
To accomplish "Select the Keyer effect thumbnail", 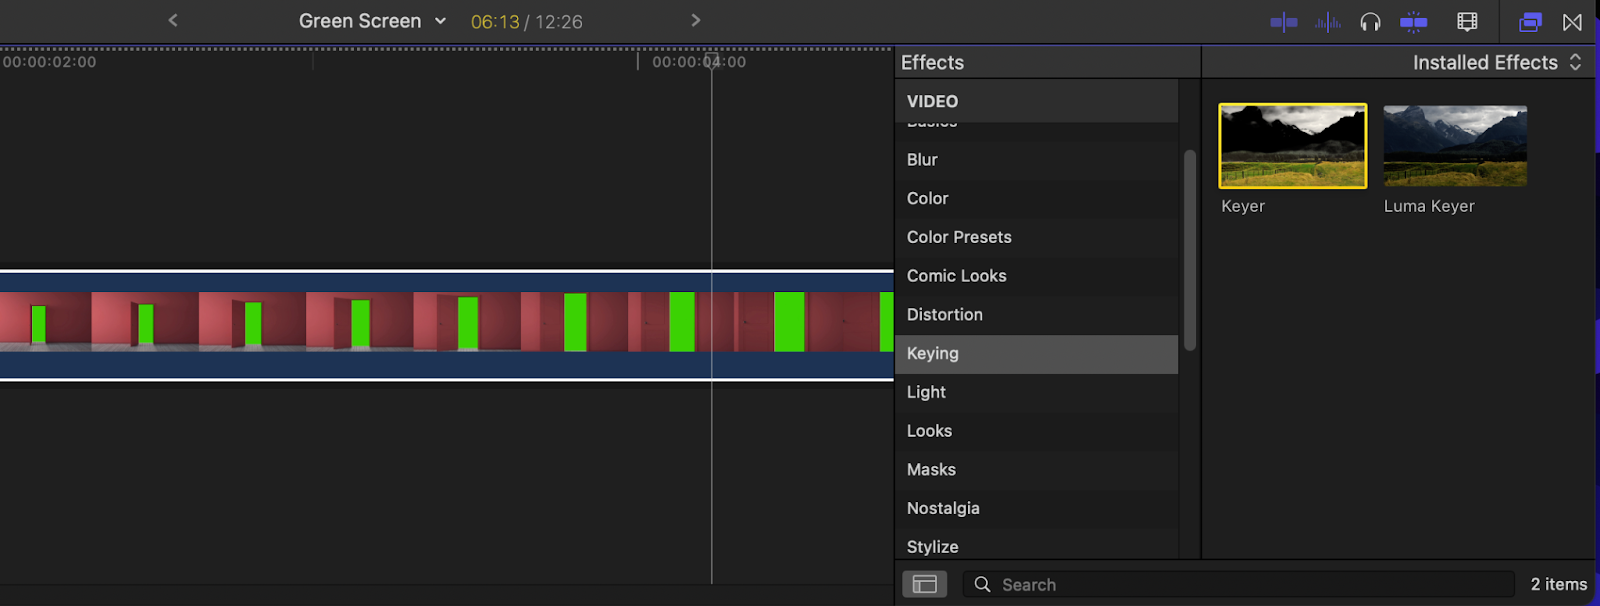I will point(1292,146).
